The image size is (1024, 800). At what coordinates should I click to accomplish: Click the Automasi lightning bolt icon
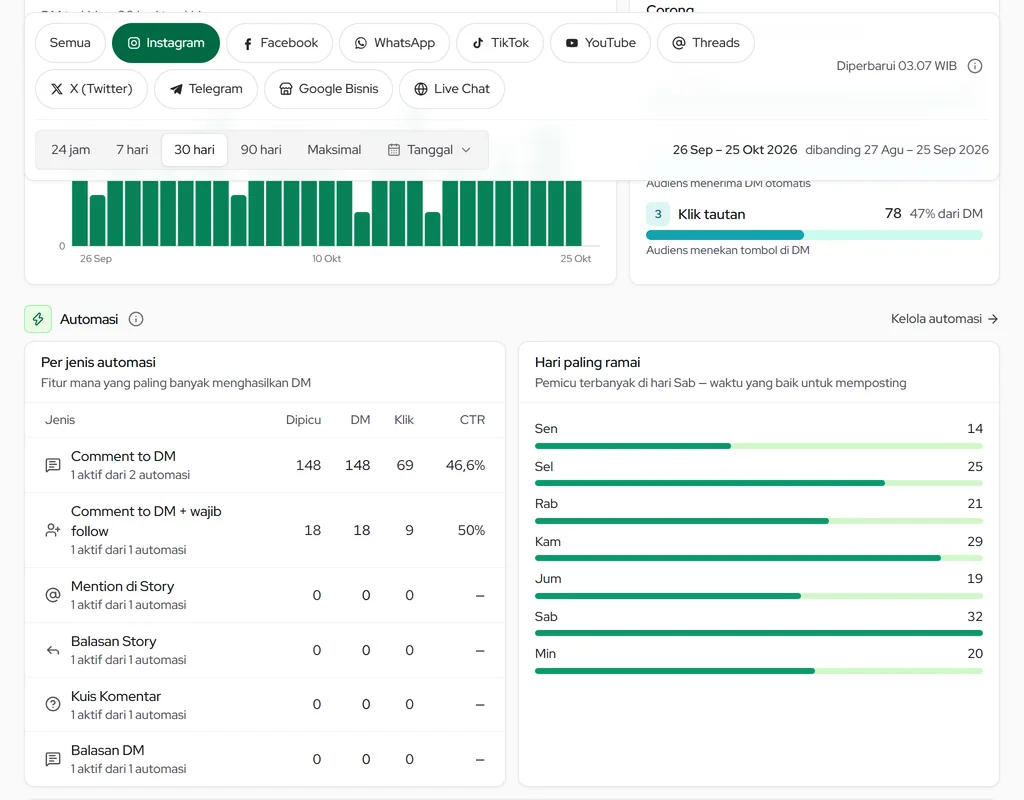coord(38,319)
